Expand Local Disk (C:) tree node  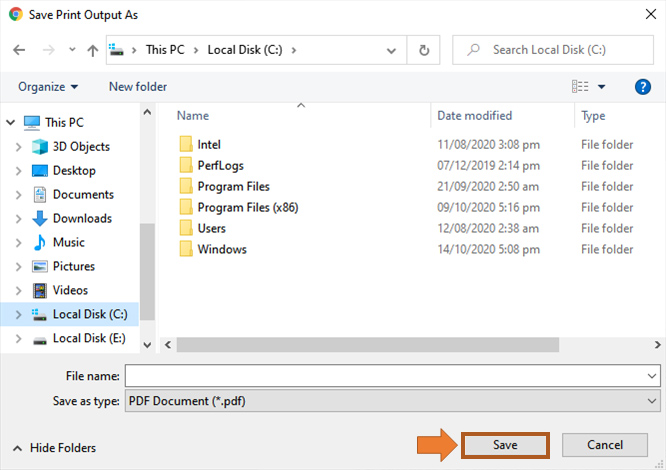(x=18, y=315)
